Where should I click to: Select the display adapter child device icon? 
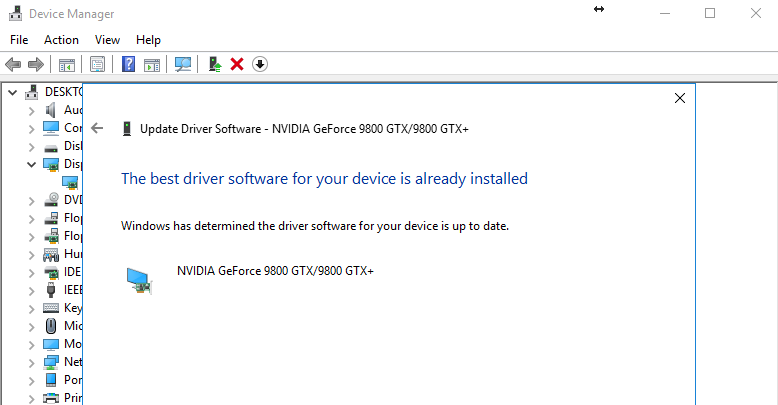point(70,183)
